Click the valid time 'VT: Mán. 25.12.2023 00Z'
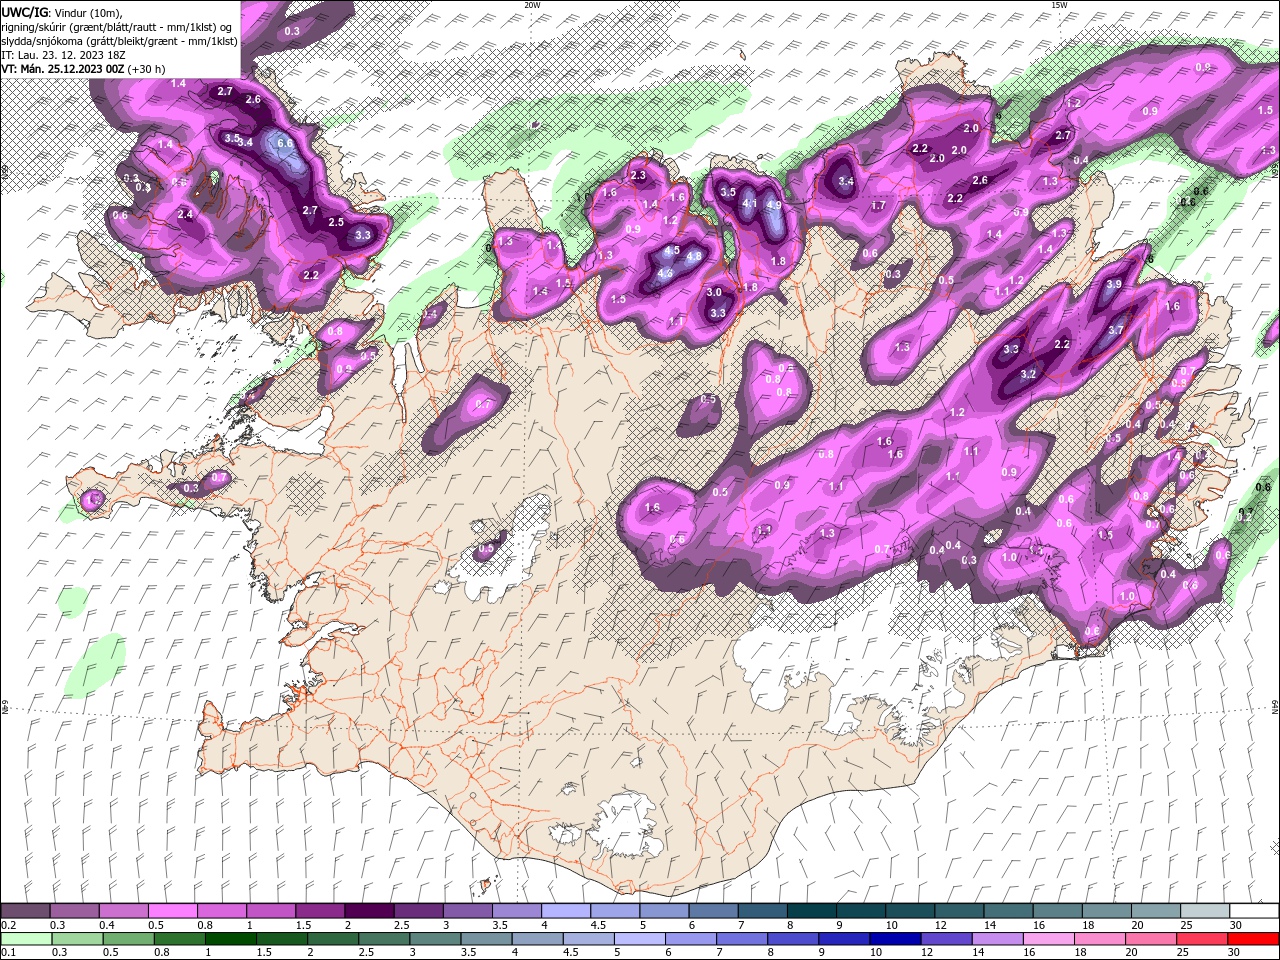The height and width of the screenshot is (960, 1280). click(x=63, y=69)
